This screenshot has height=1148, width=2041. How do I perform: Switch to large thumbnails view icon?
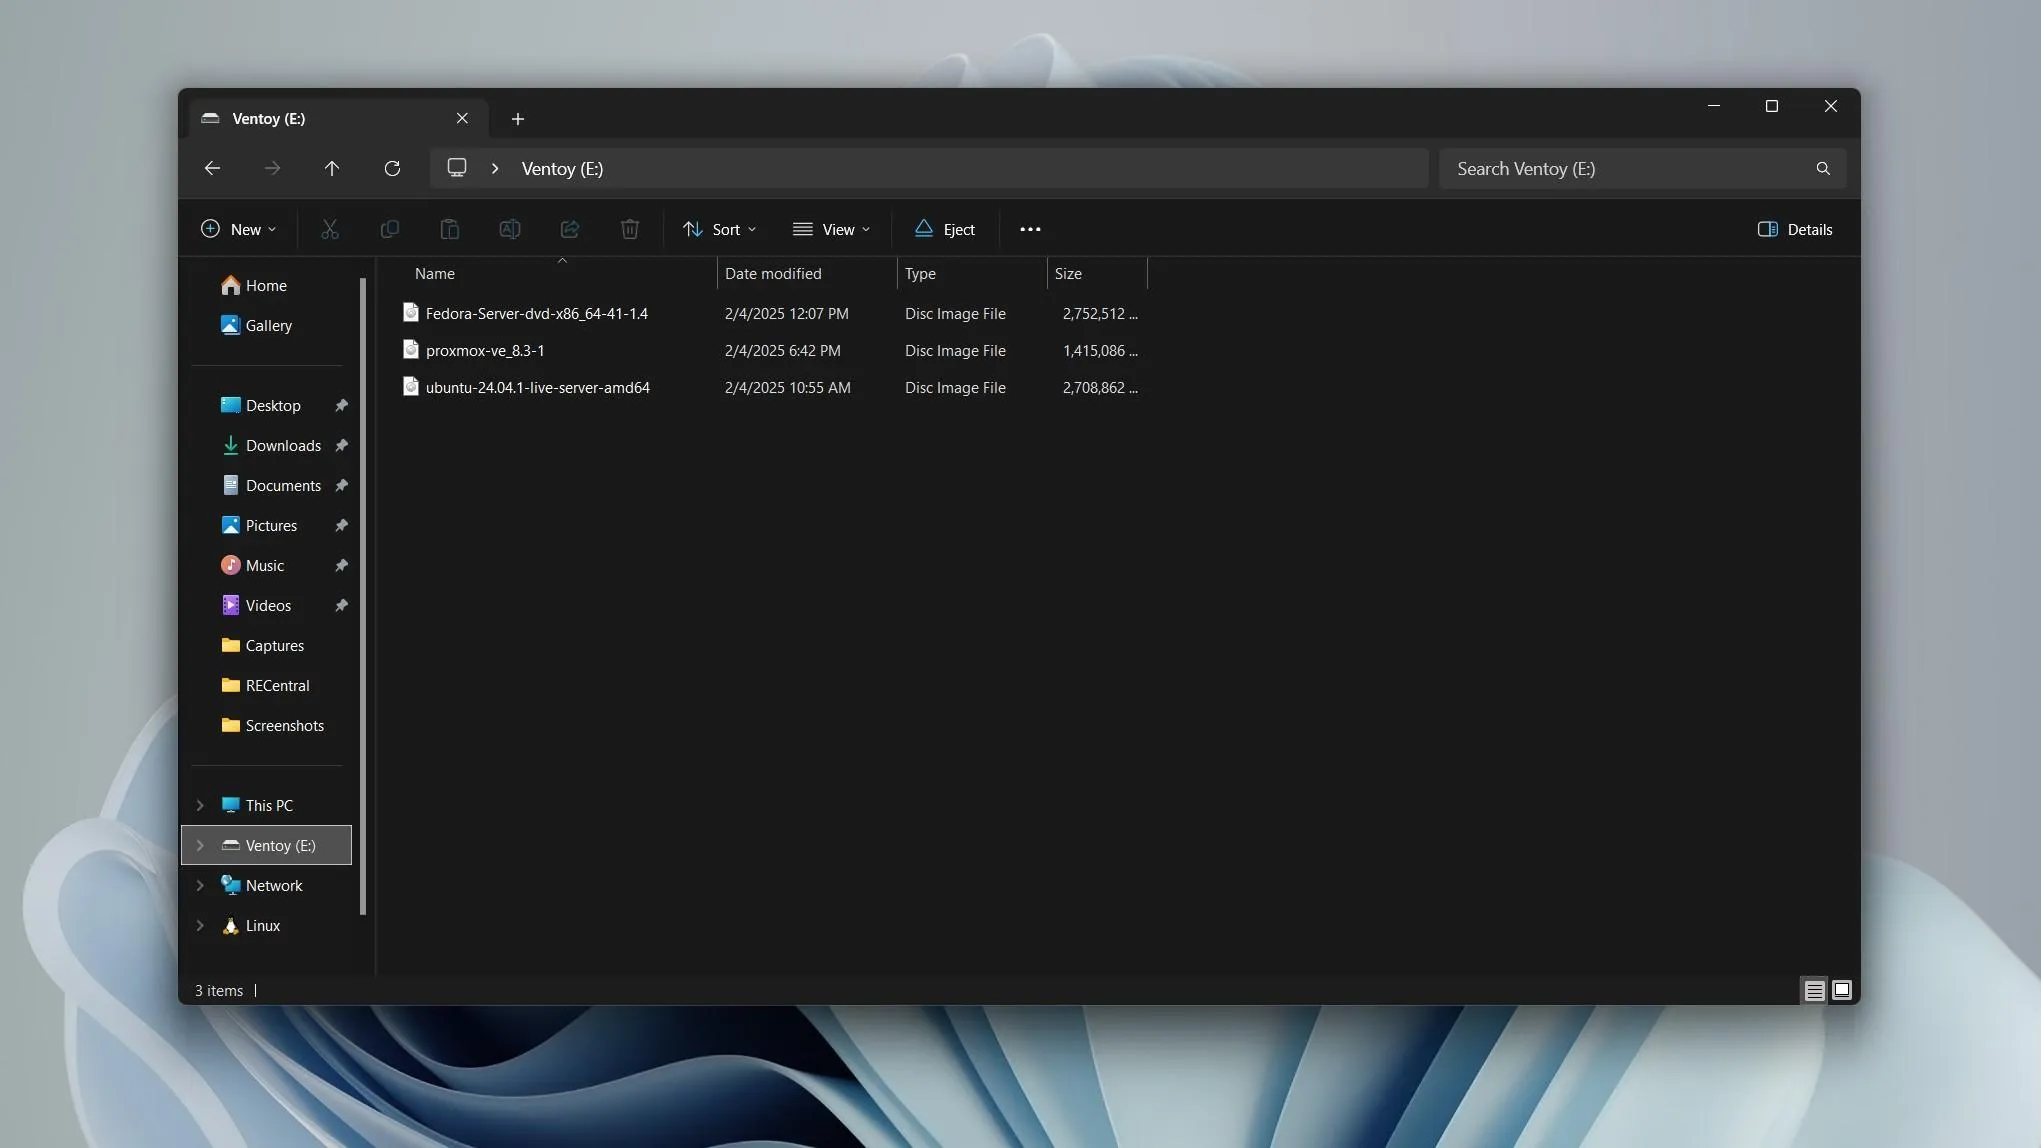coord(1842,990)
